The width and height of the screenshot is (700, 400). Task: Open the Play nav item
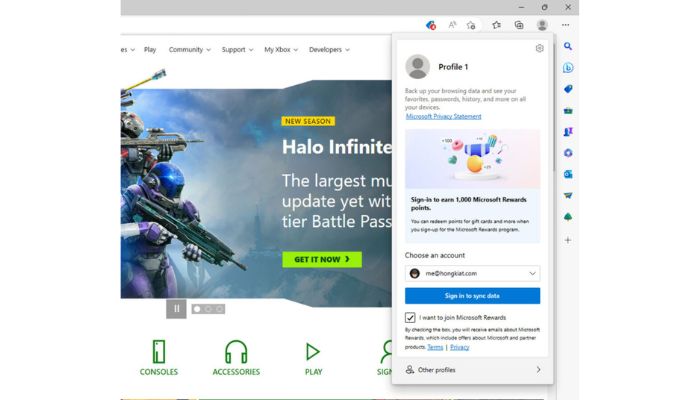[x=150, y=50]
